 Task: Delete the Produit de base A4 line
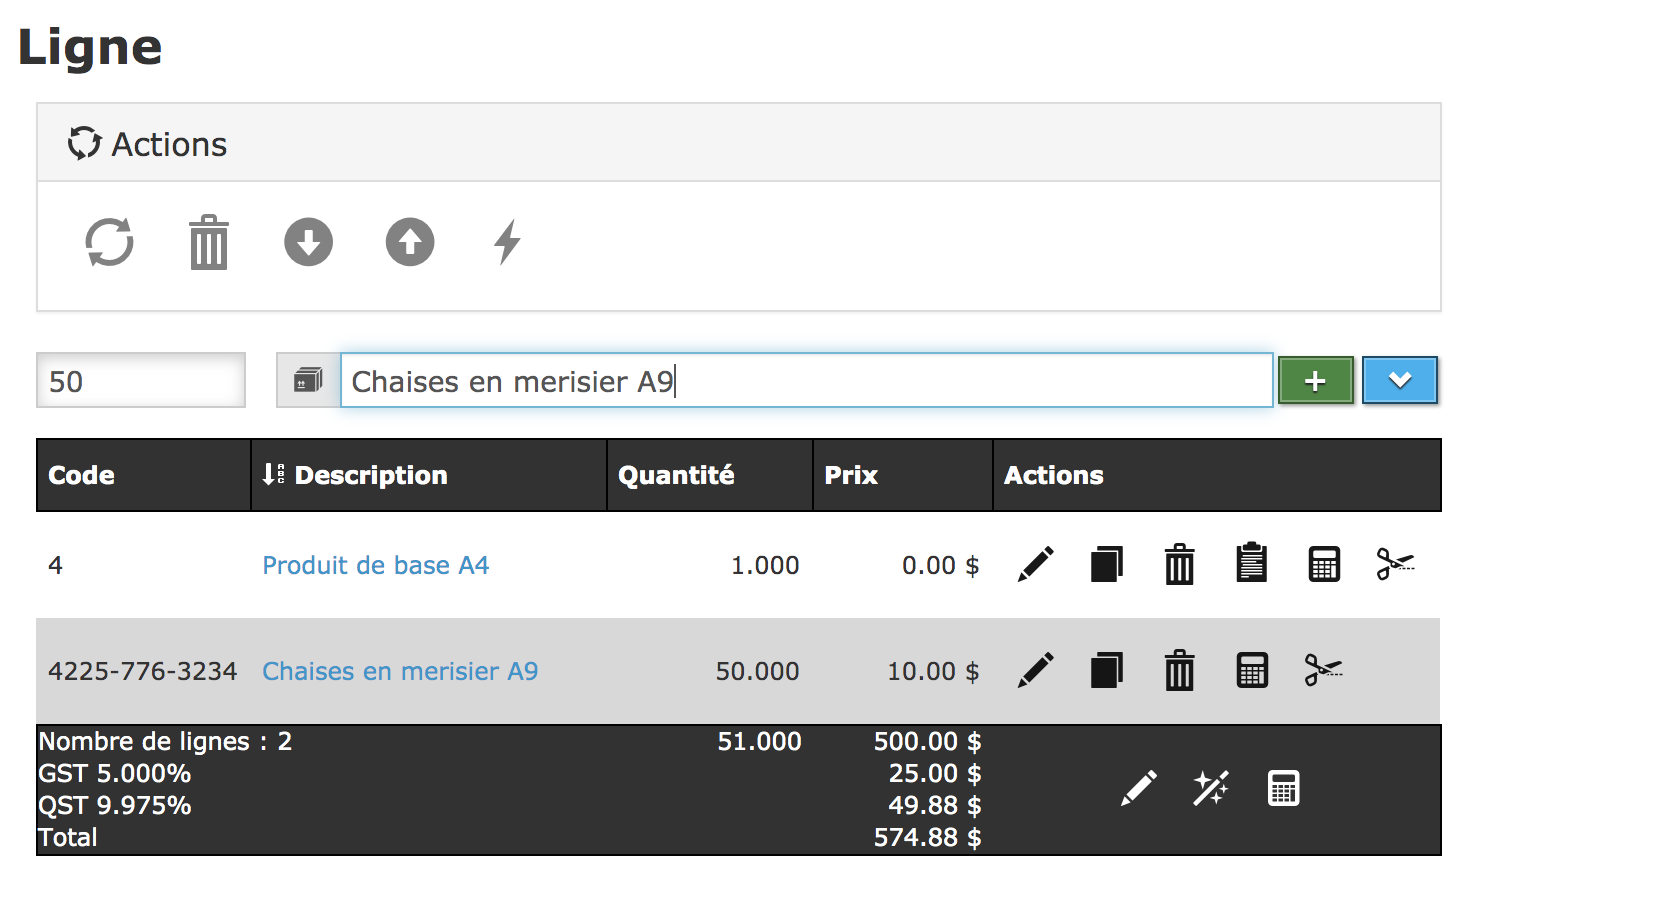tap(1180, 565)
